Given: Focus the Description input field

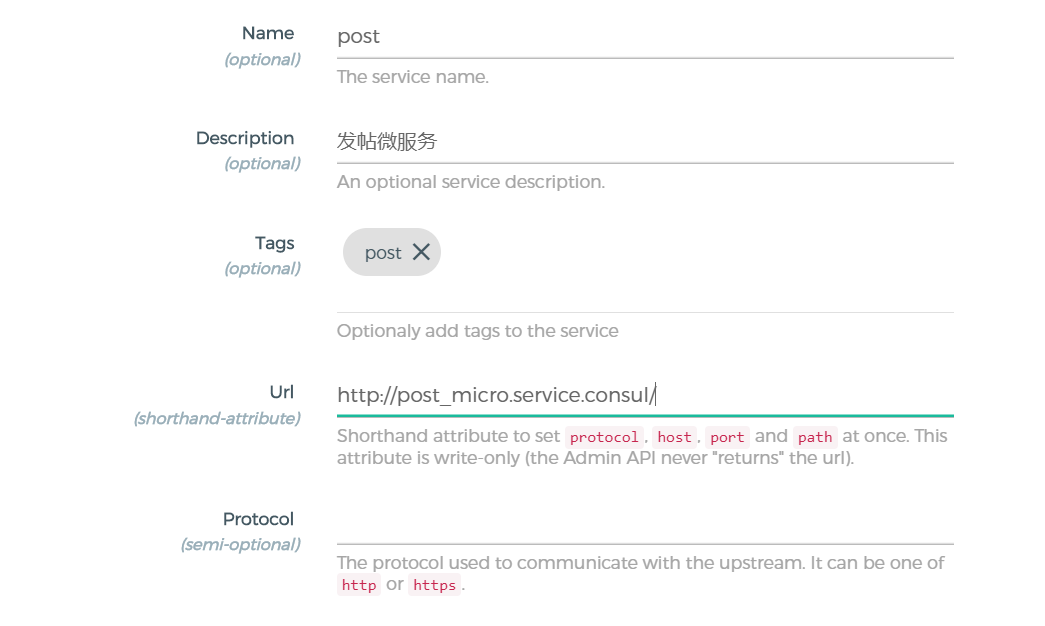Looking at the screenshot, I should click(645, 142).
